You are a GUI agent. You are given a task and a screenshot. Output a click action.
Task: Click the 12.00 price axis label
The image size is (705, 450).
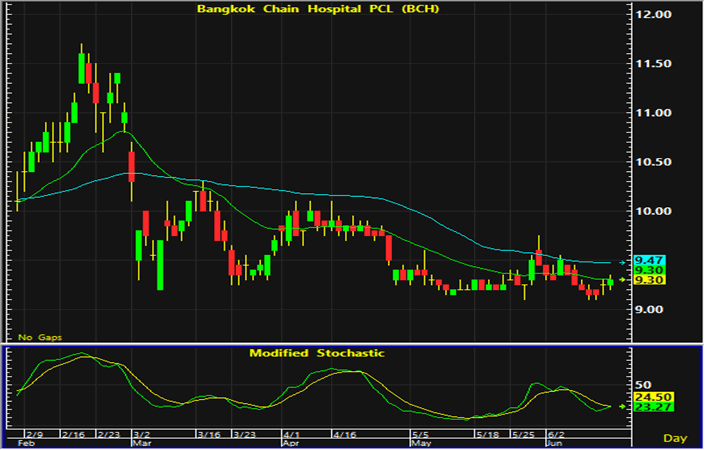(653, 14)
